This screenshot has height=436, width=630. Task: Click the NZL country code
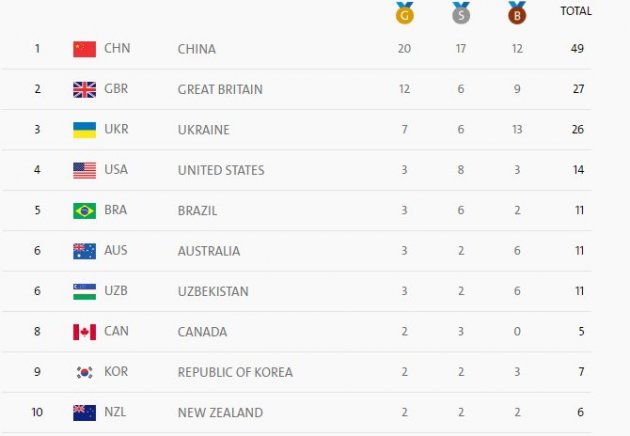click(117, 412)
